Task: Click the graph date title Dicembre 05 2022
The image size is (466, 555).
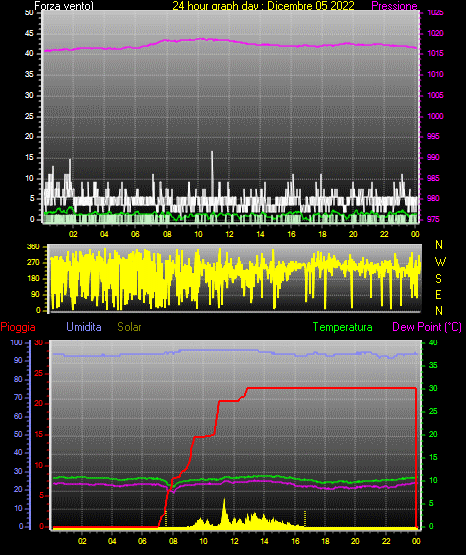Action: (311, 6)
